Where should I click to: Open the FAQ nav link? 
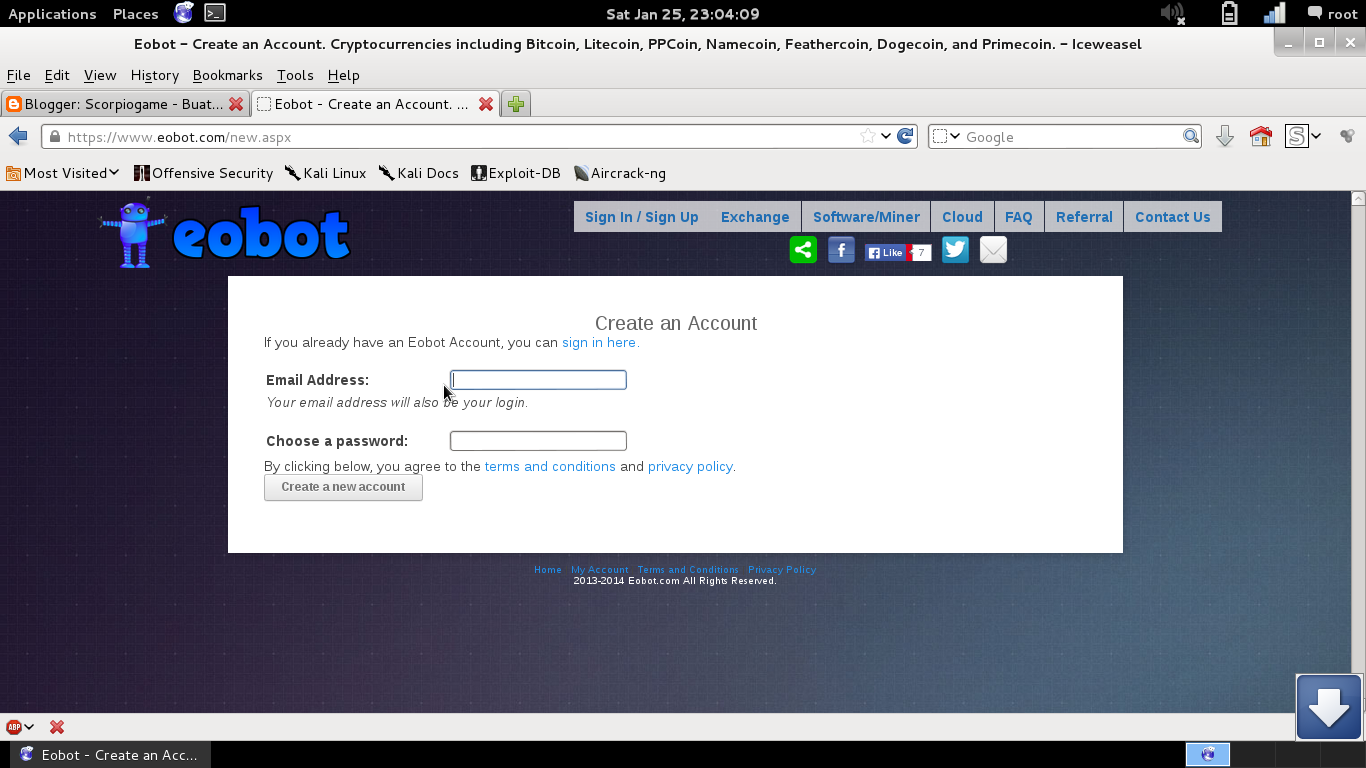click(x=1019, y=217)
